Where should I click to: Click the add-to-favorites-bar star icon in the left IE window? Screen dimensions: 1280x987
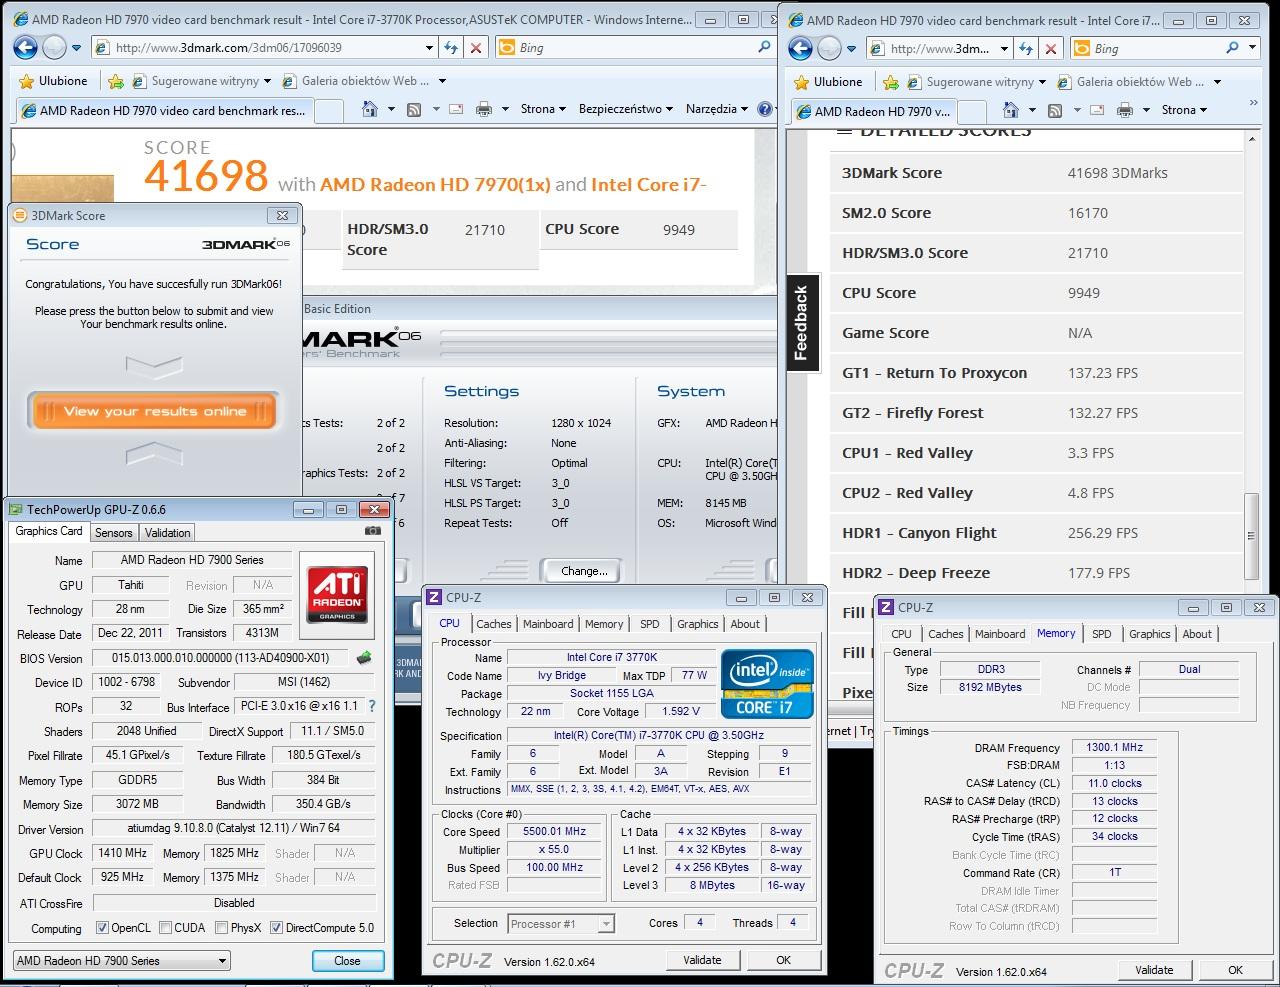pyautogui.click(x=116, y=81)
